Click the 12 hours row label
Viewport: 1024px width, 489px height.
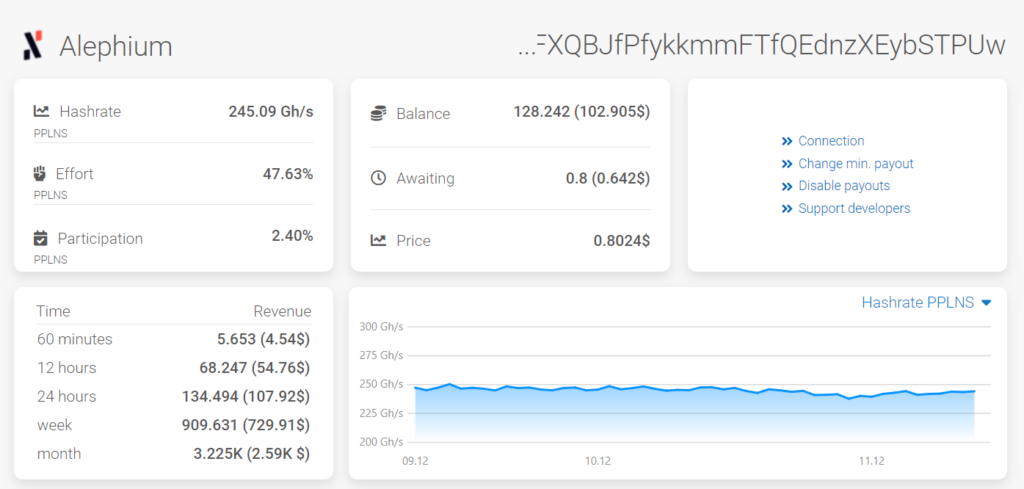[x=67, y=368]
